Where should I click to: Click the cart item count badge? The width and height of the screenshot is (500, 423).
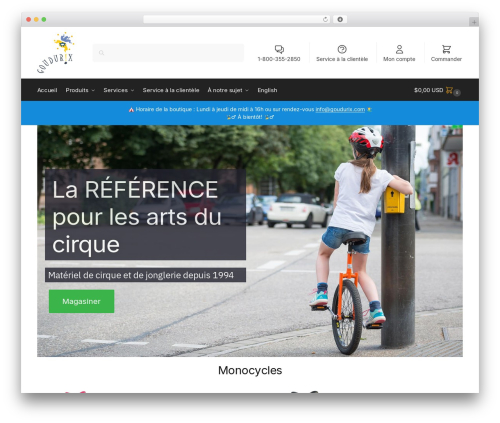(457, 93)
